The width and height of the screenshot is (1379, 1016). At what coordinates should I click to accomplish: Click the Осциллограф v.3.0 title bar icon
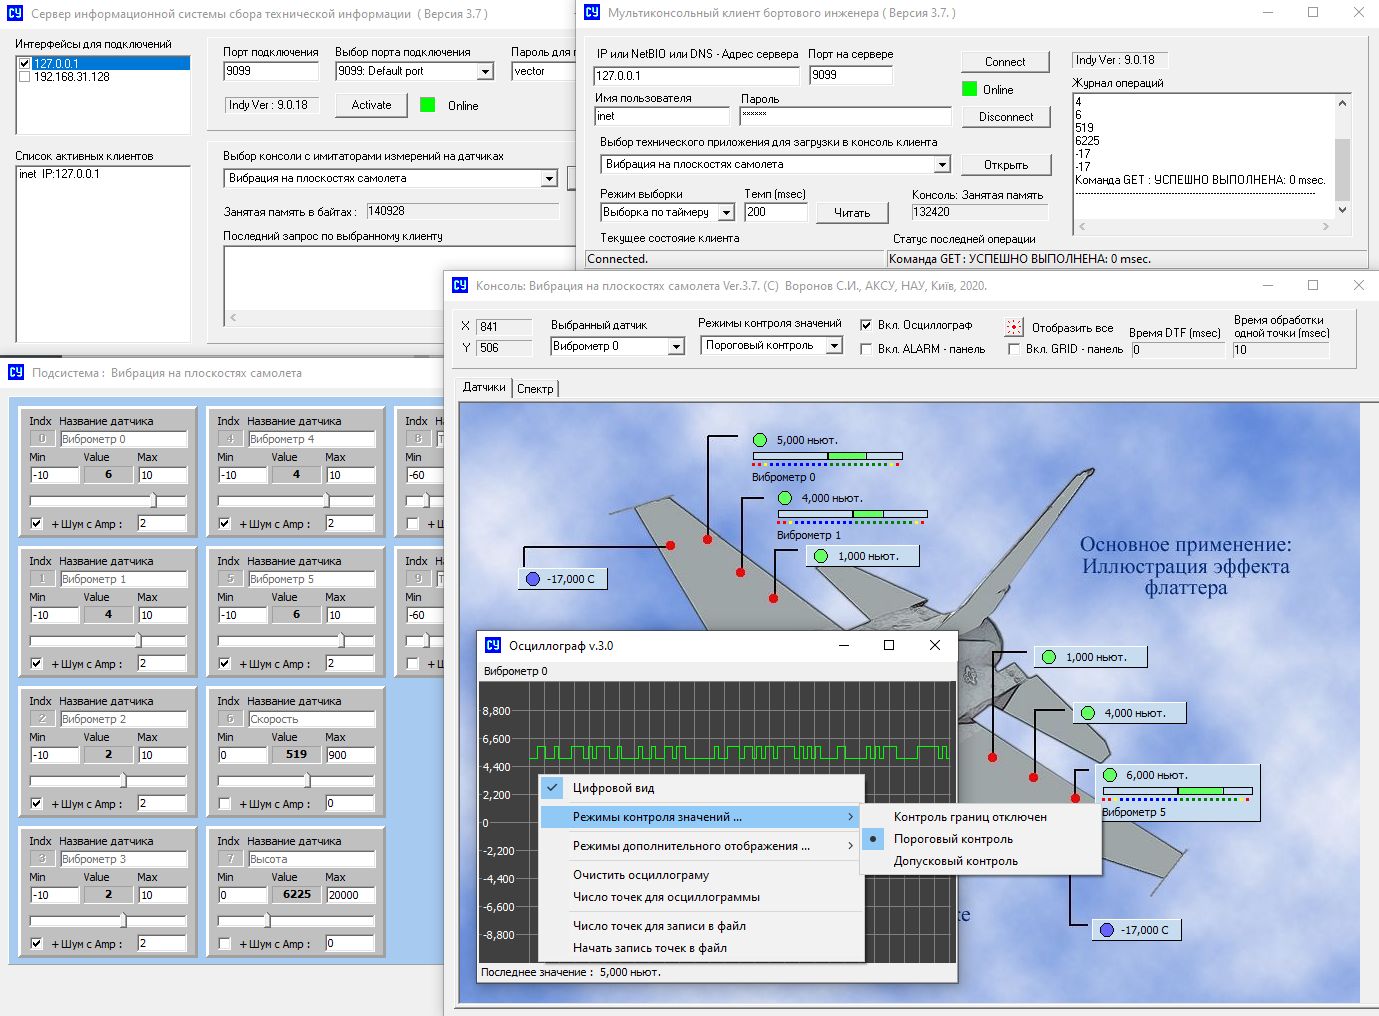click(x=493, y=645)
